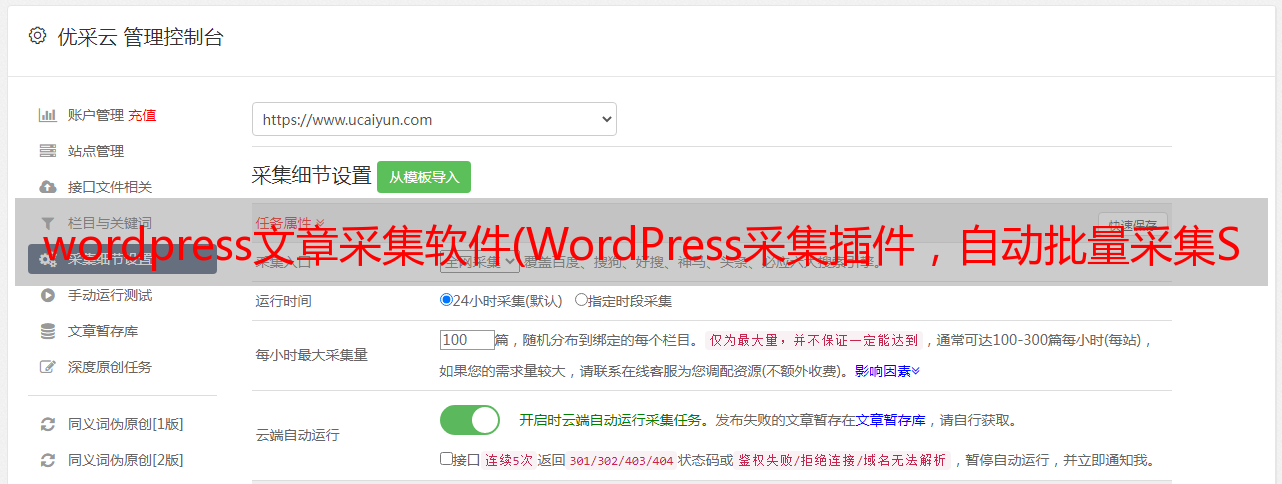Image resolution: width=1282 pixels, height=484 pixels.
Task: Click the 每小时最大采集量 input field showing 100
Action: click(x=467, y=339)
